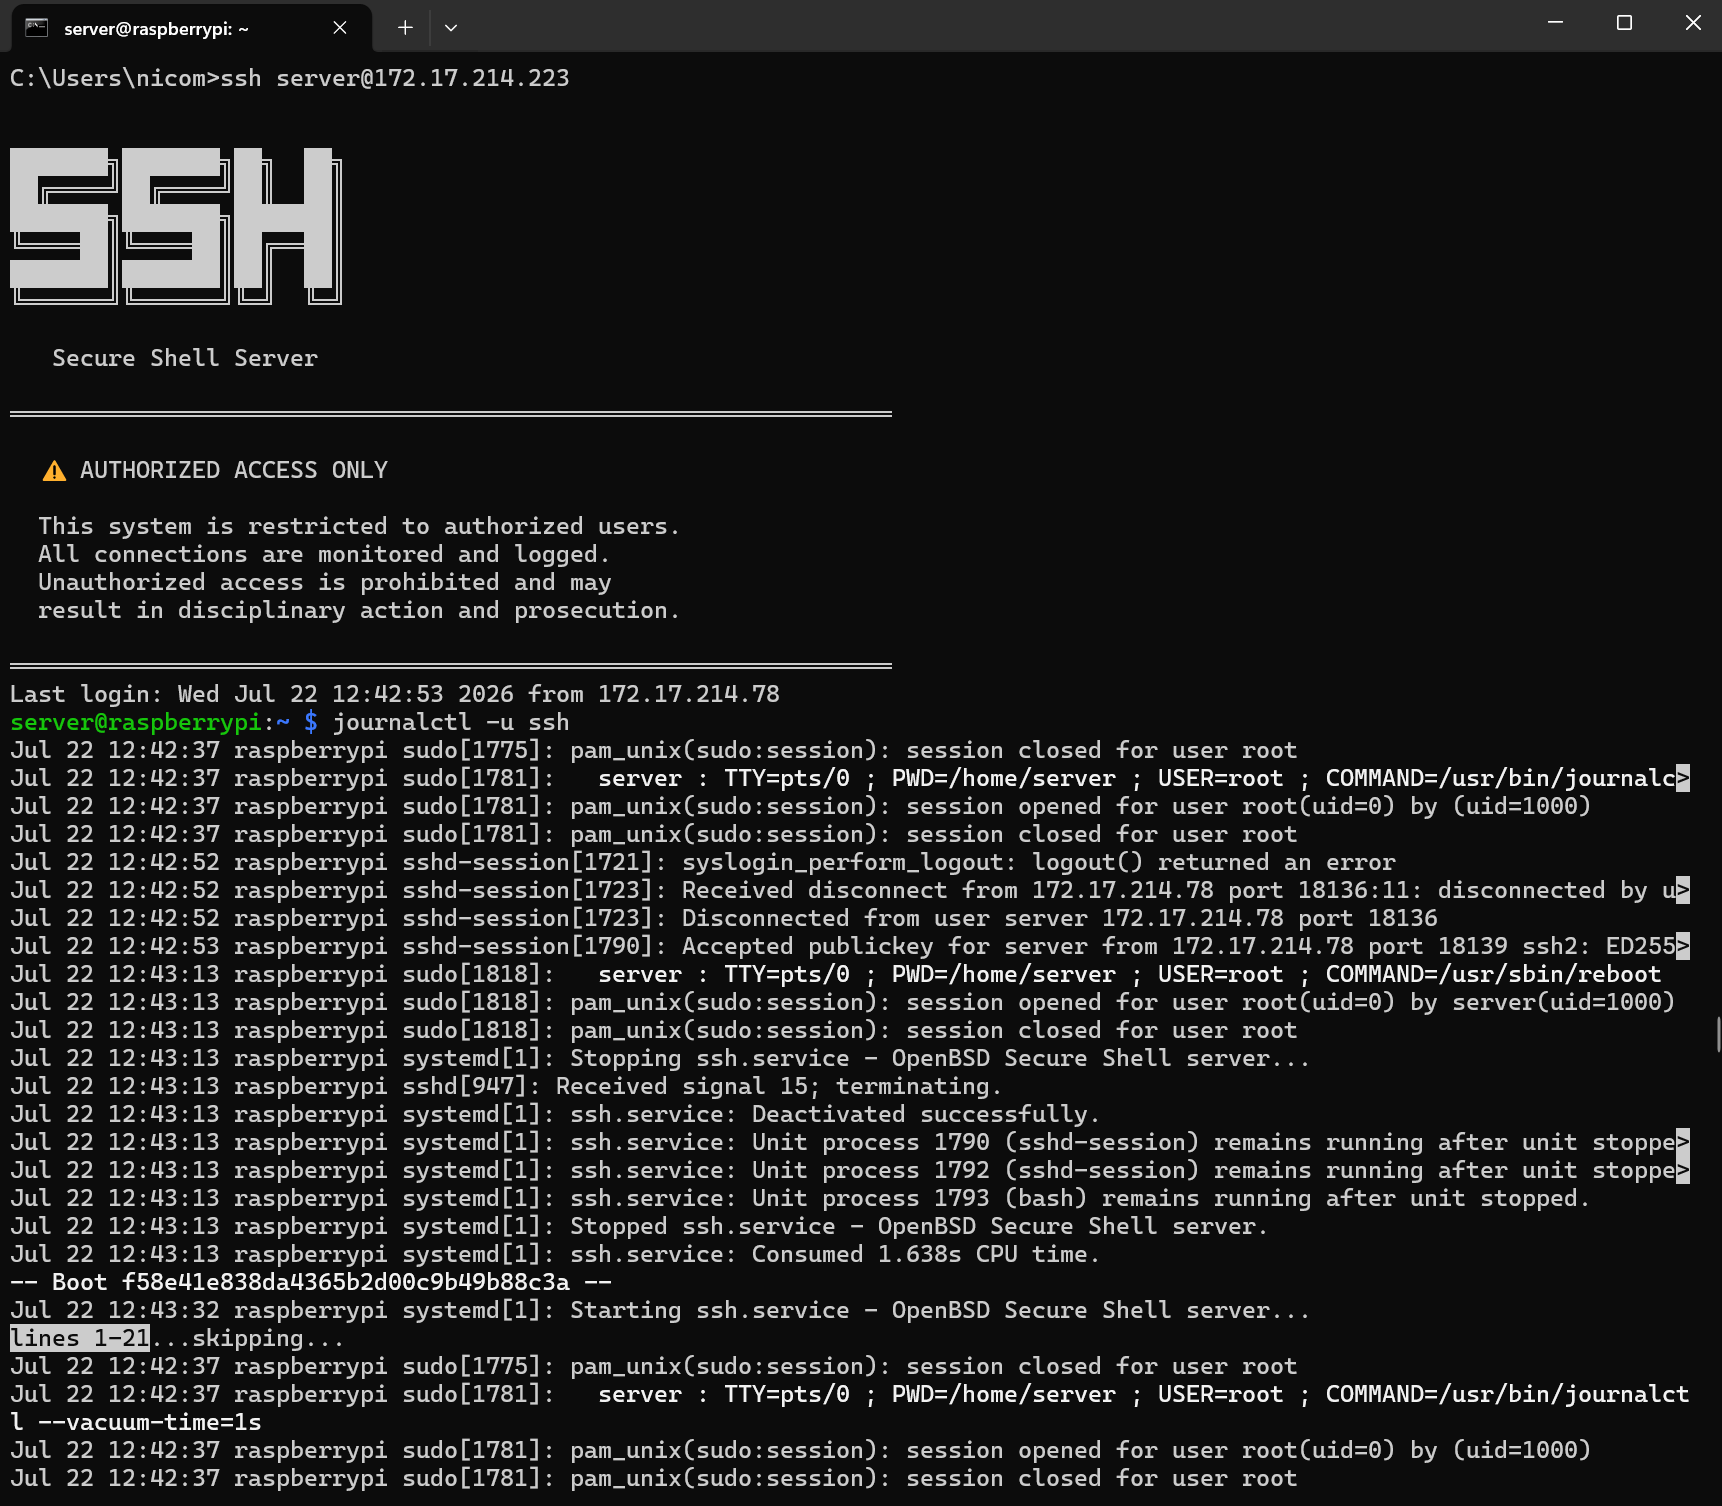Click the highlighted 'lines 1-21' pager status

pos(80,1338)
